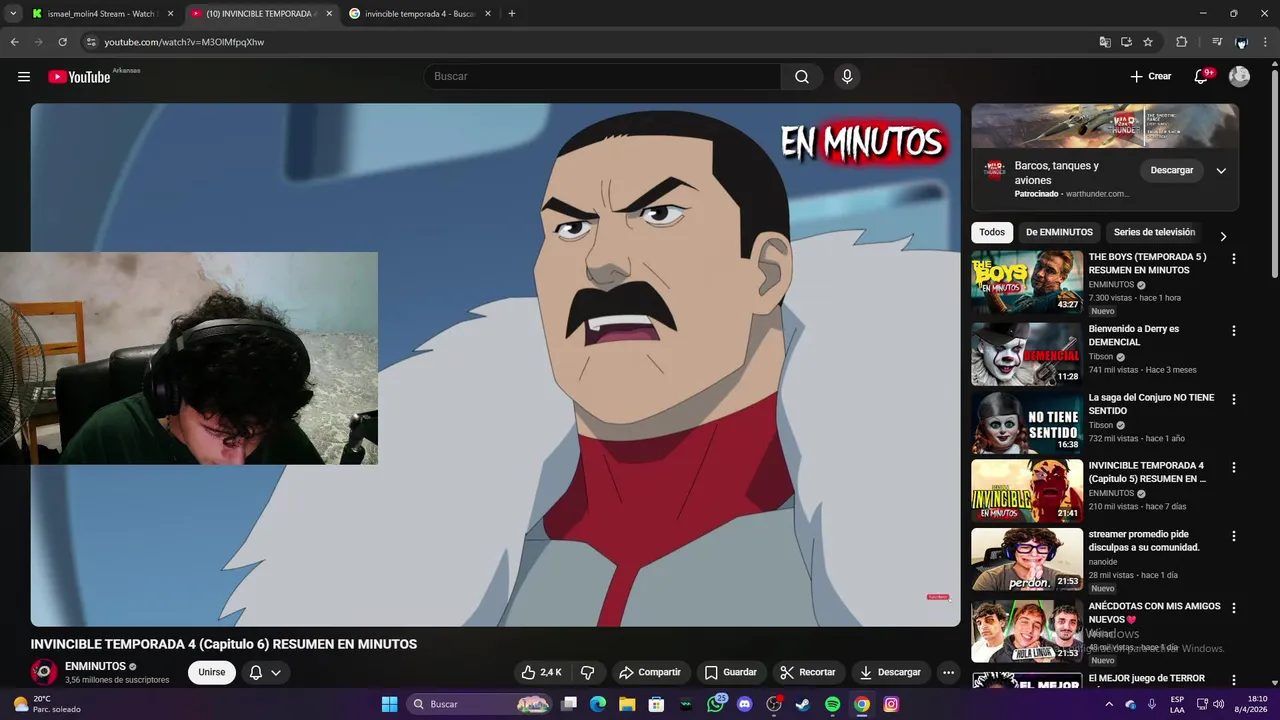Show more filter chips with right arrow
Image resolution: width=1280 pixels, height=720 pixels.
(1223, 236)
